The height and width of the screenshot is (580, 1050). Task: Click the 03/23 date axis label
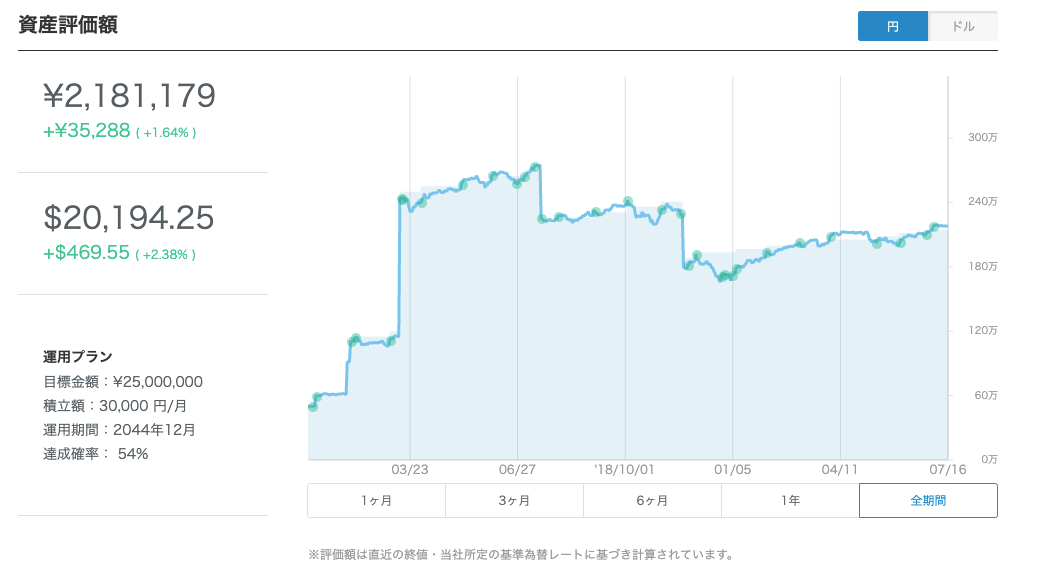click(410, 468)
